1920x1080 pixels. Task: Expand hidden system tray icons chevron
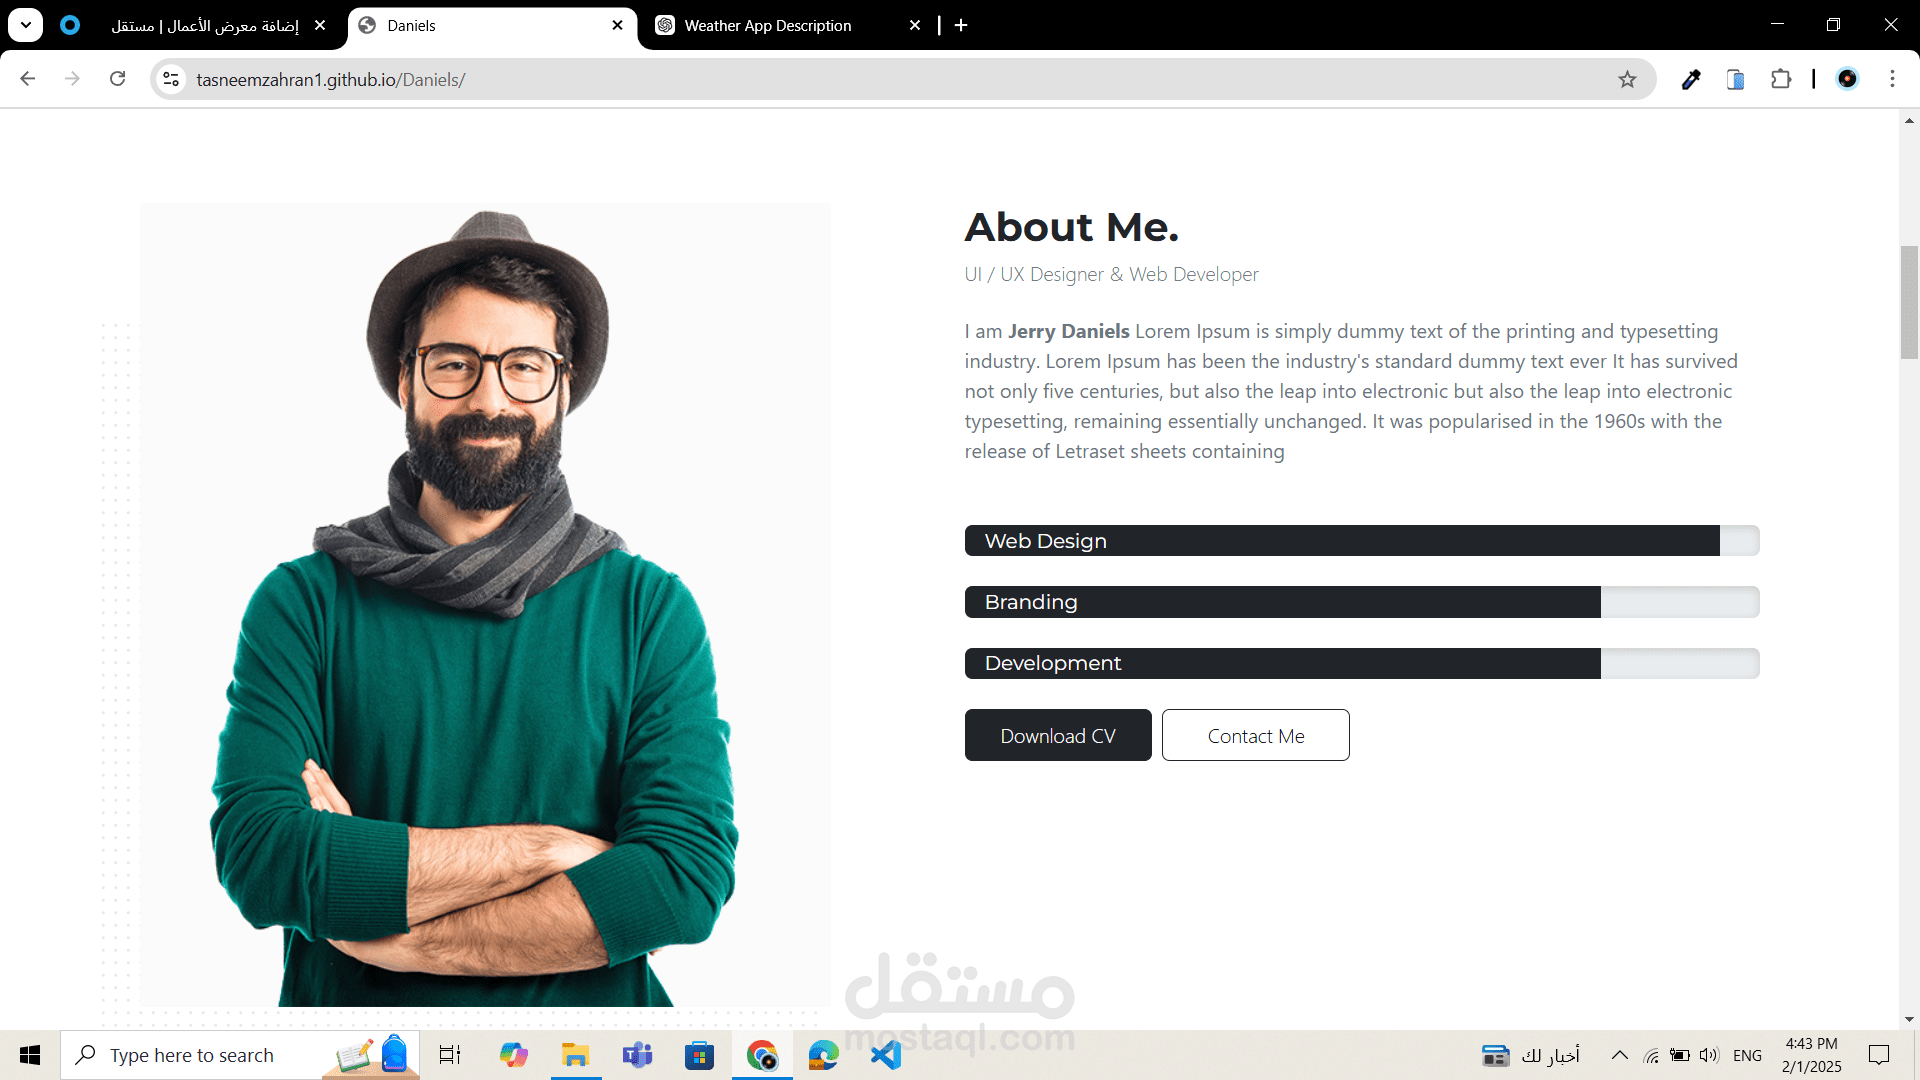(x=1619, y=1055)
